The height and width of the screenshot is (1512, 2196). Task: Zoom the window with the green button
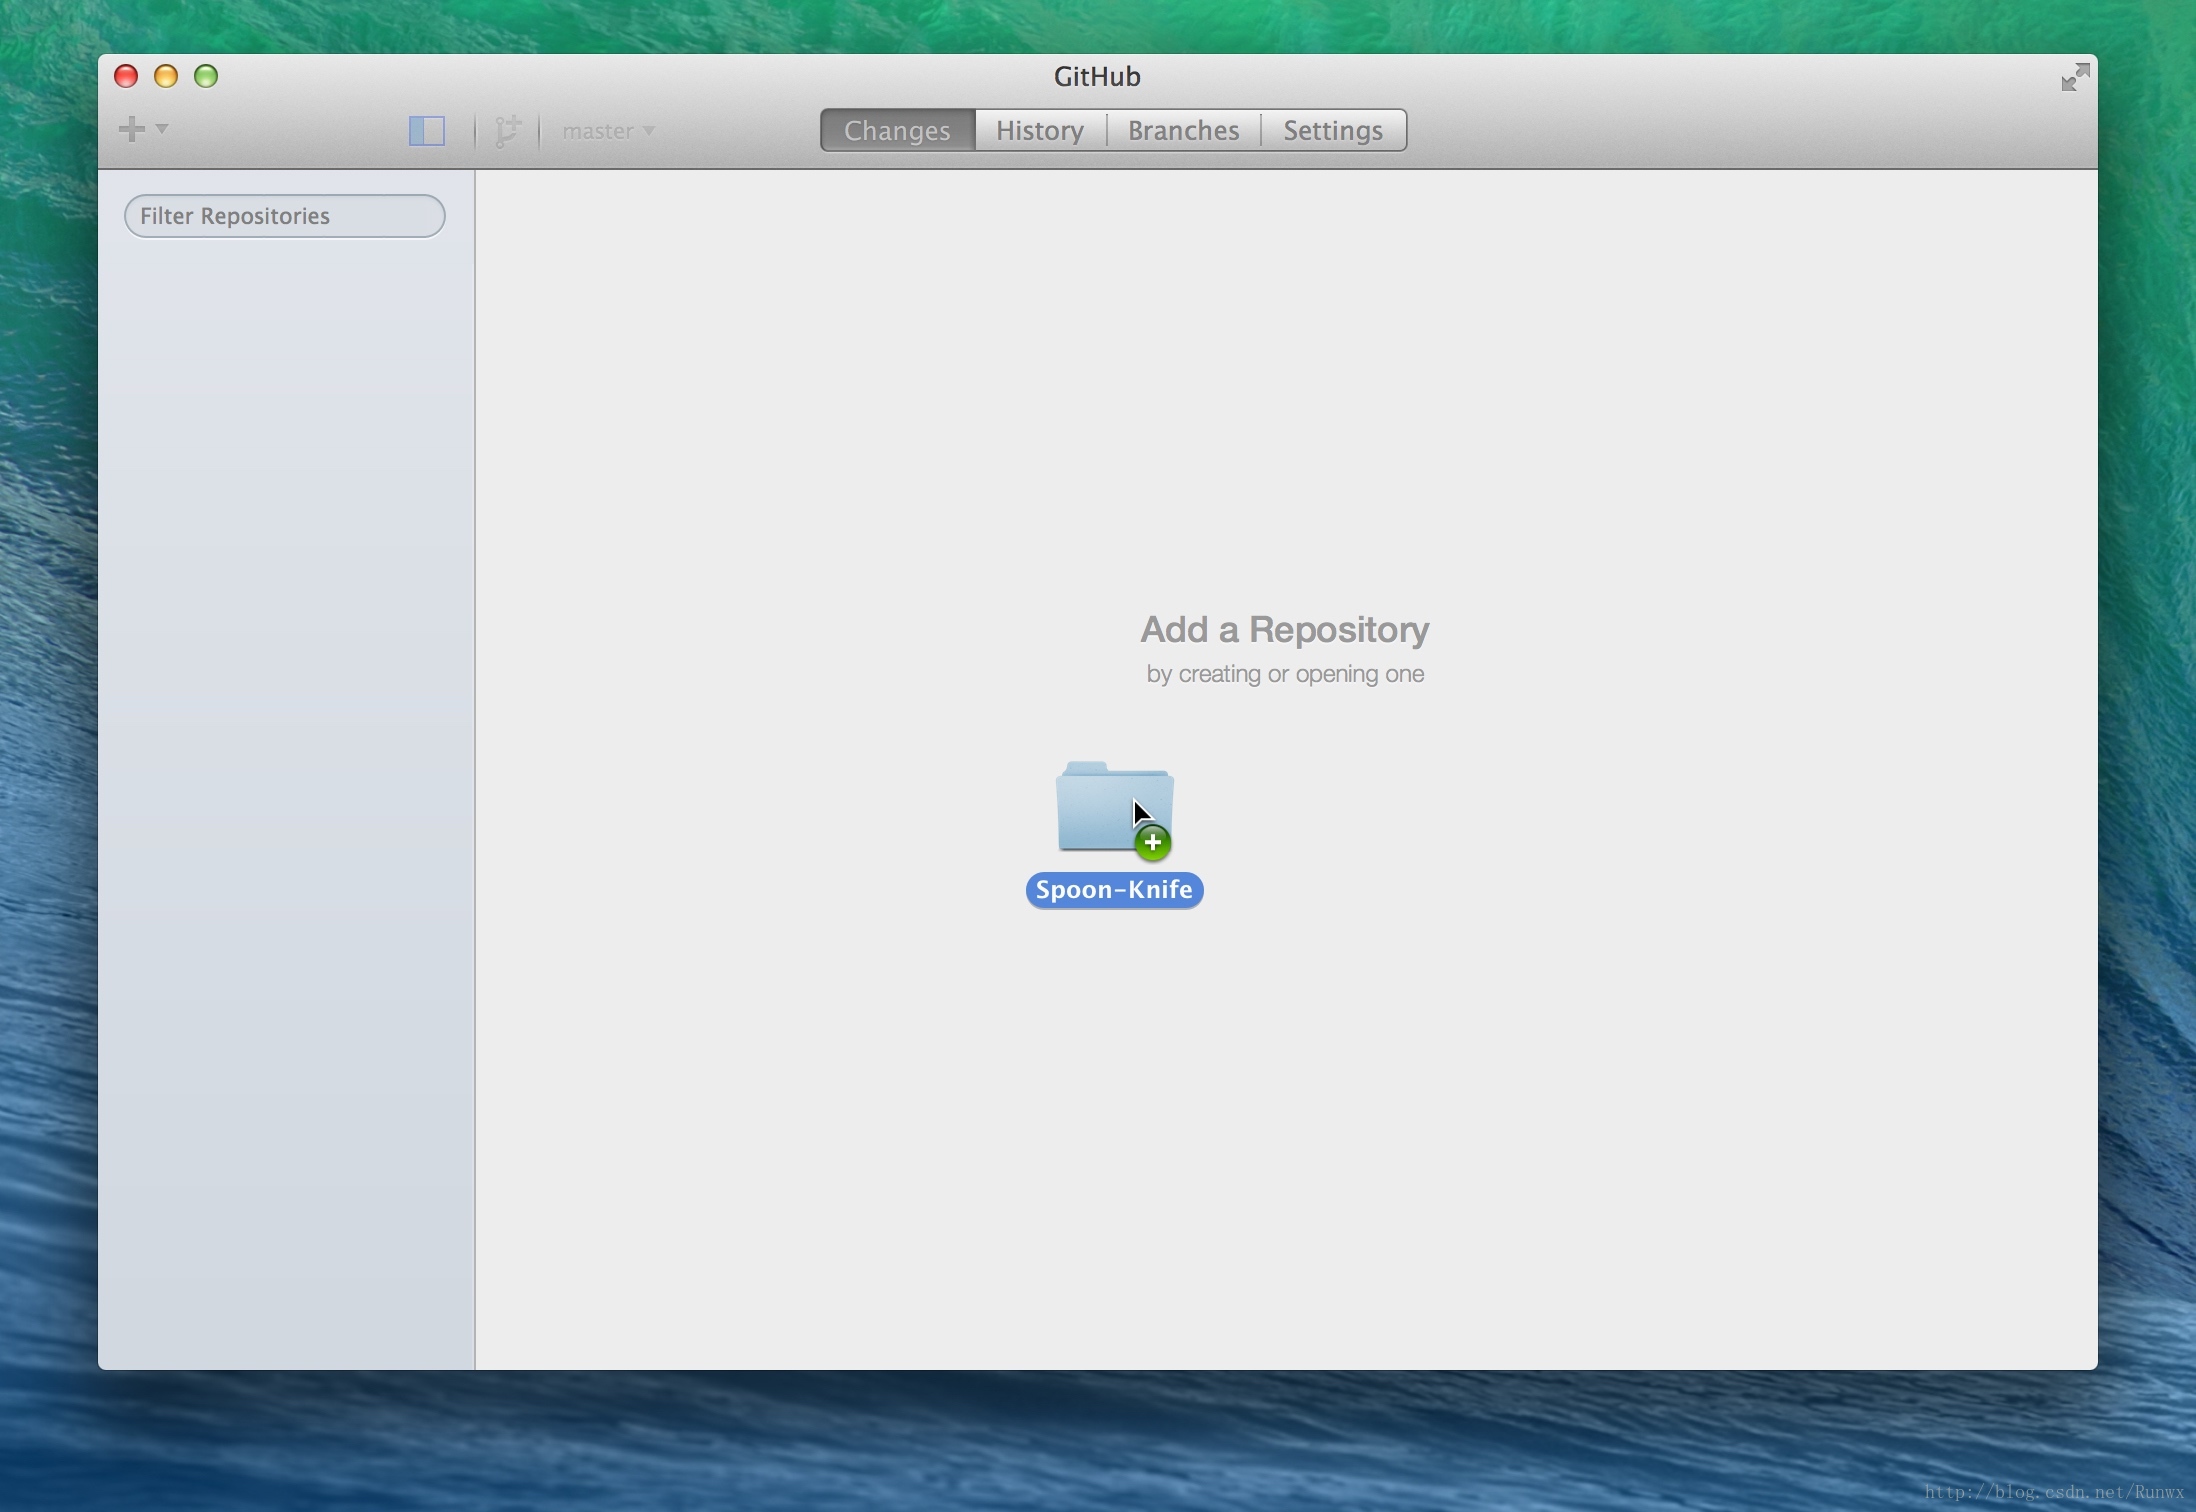[206, 77]
